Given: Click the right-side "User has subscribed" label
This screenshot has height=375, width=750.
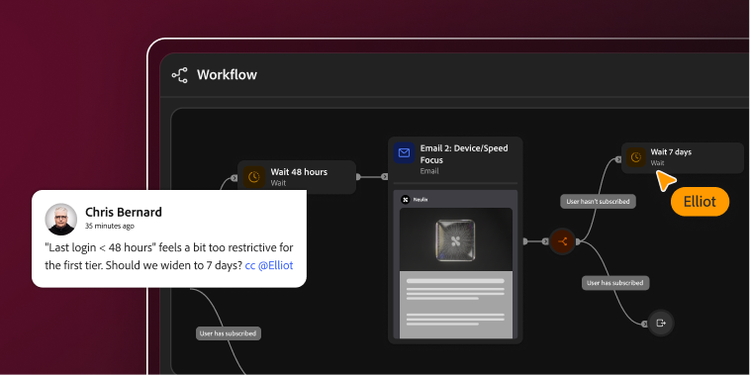Looking at the screenshot, I should (615, 283).
